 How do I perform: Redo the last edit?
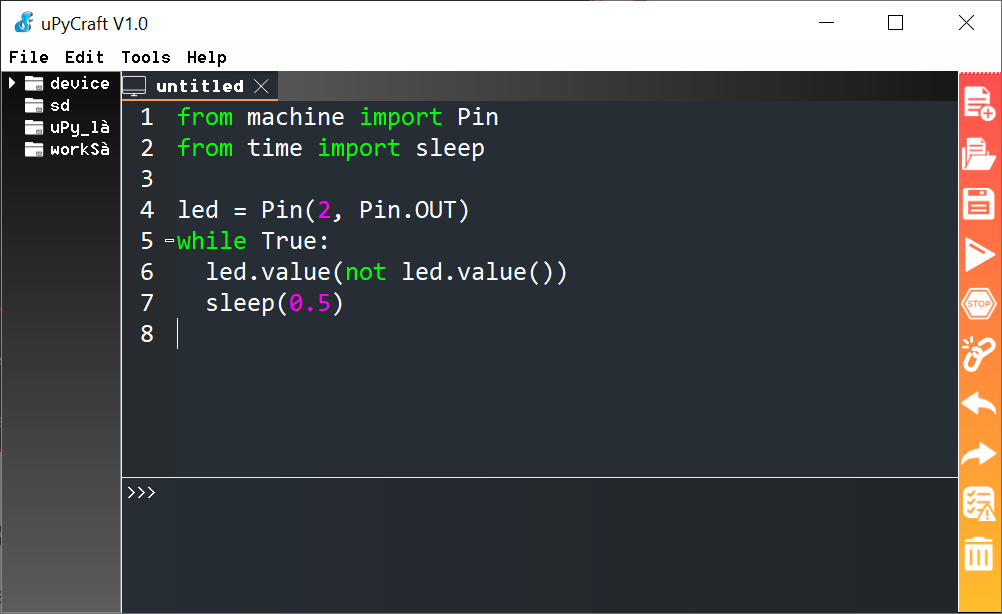978,454
